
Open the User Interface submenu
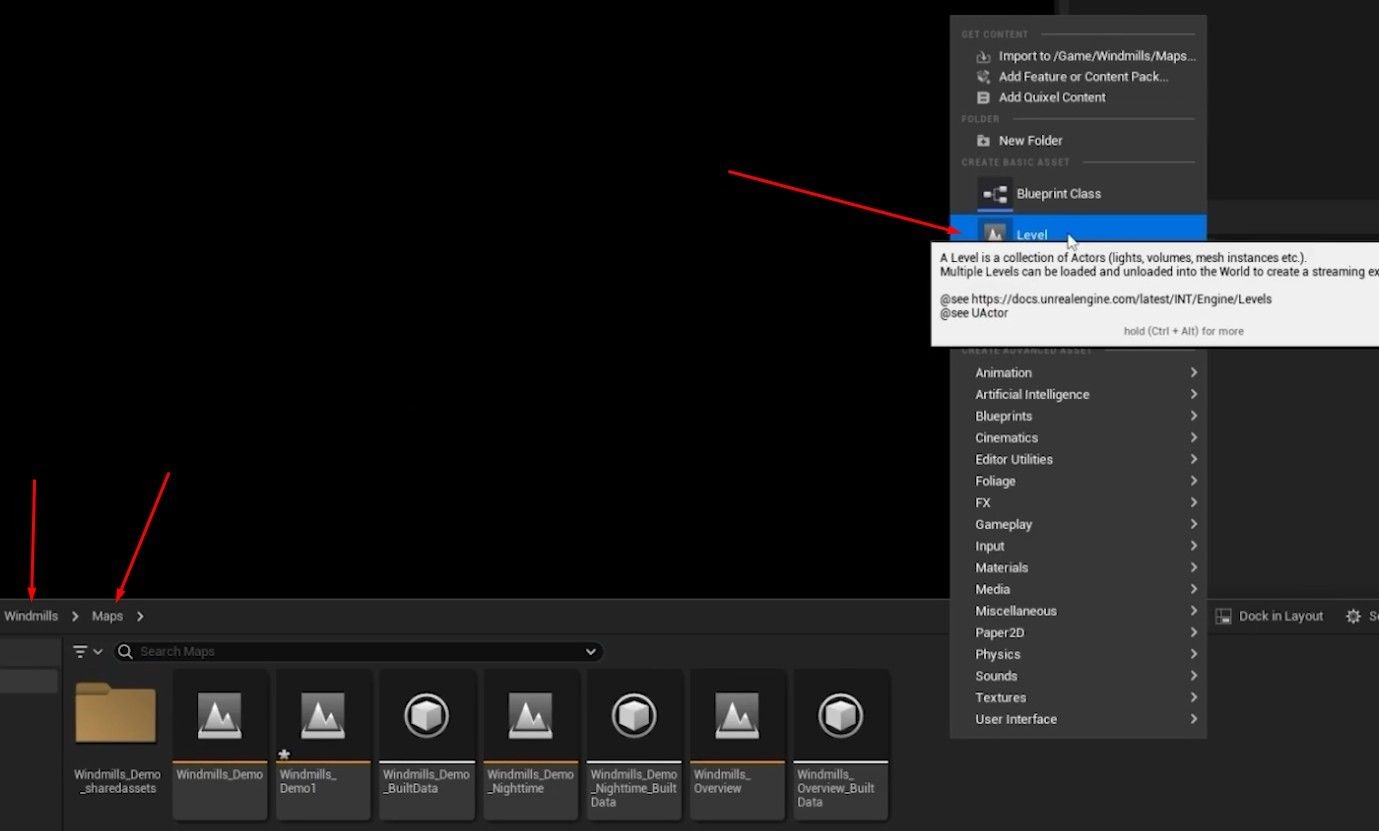click(x=1078, y=720)
